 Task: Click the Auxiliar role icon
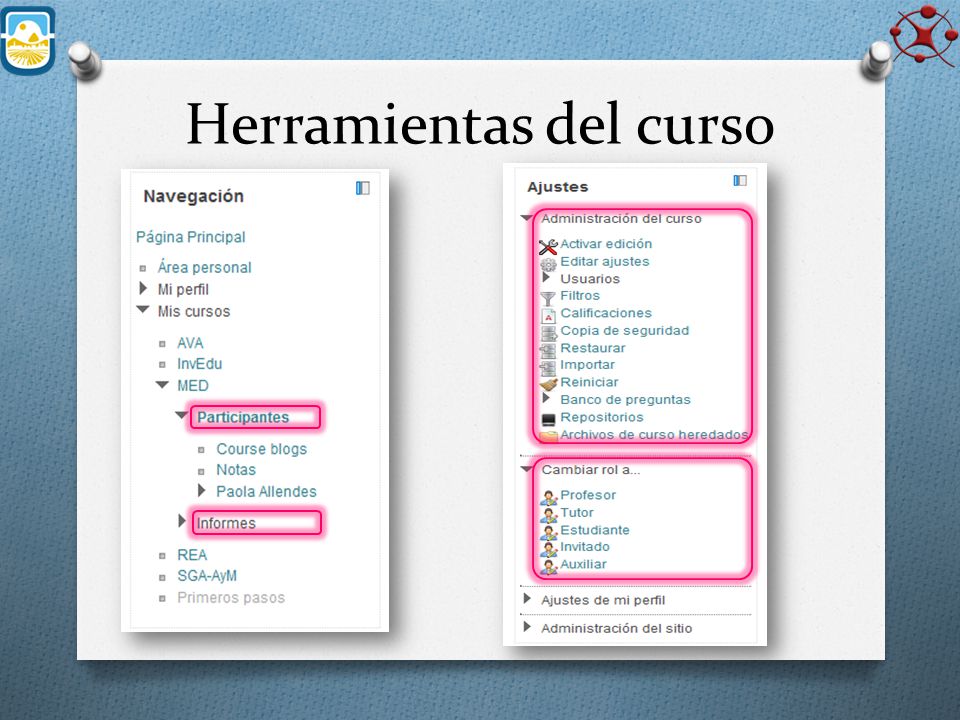(549, 566)
